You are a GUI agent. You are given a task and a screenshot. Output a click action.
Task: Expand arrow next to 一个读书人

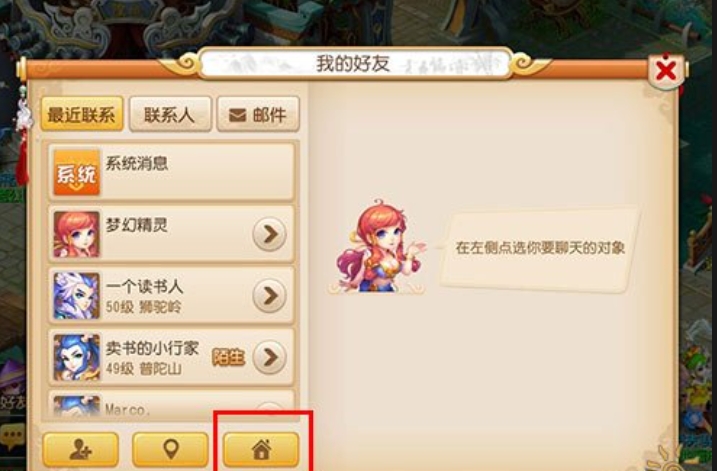[270, 296]
